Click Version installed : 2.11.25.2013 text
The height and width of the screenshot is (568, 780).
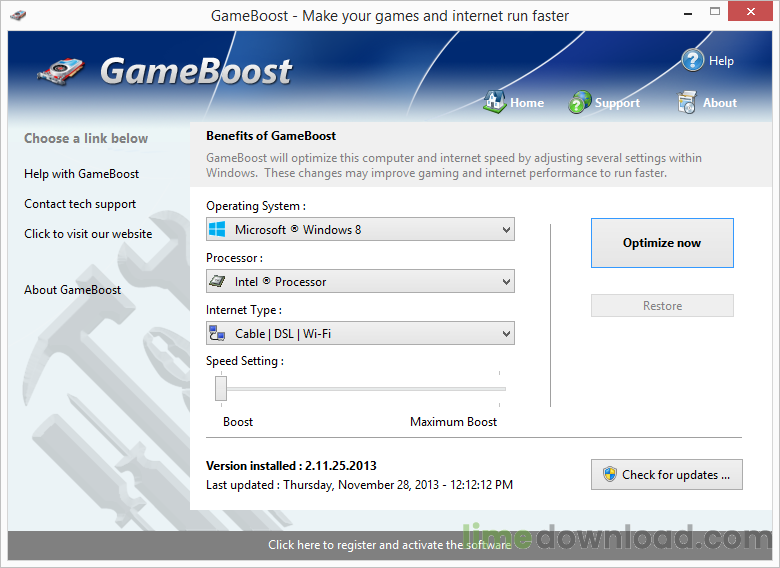[291, 466]
